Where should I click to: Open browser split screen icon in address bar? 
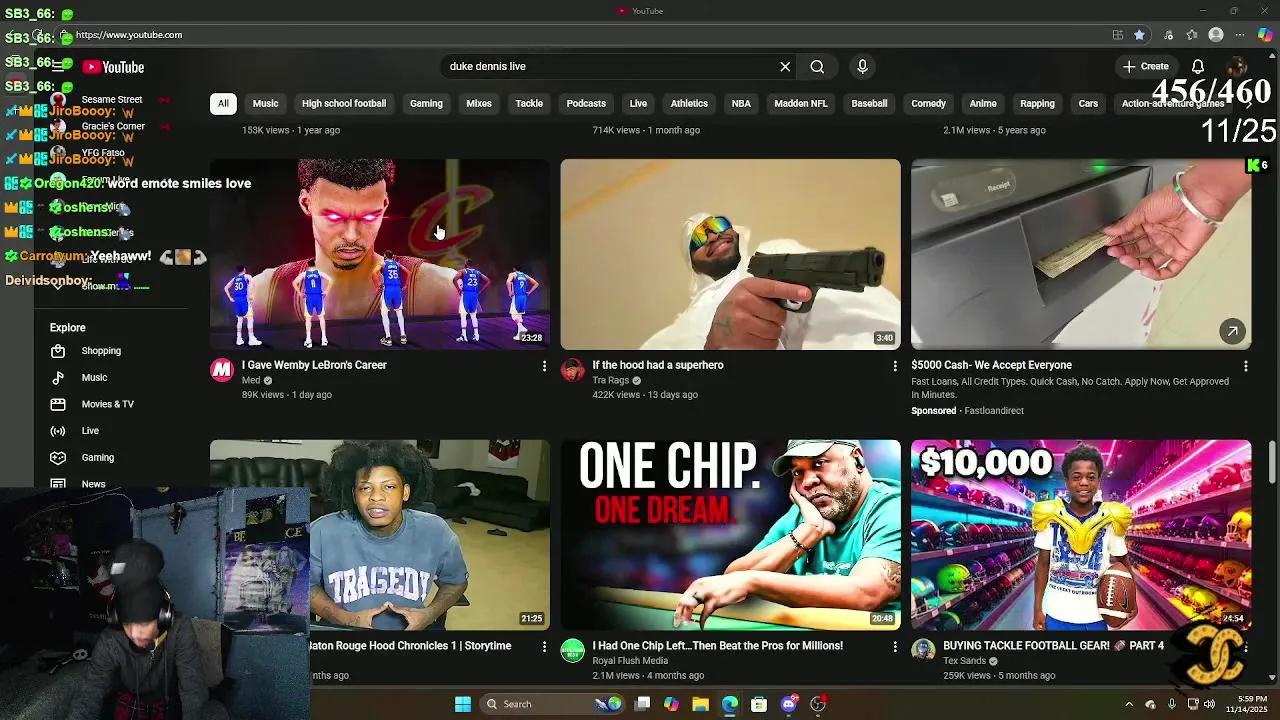pos(1118,35)
